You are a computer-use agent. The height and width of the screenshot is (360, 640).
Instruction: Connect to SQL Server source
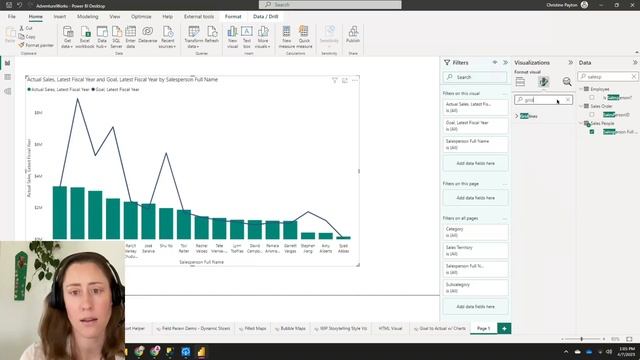116,37
